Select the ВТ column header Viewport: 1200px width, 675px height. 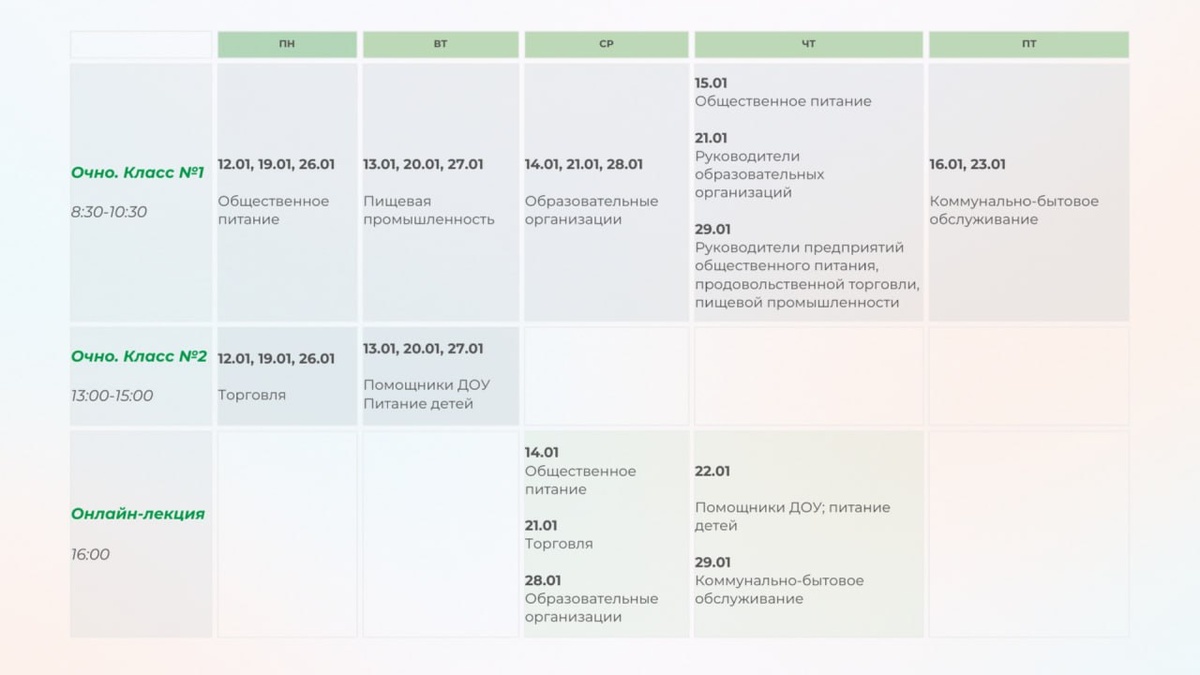(x=440, y=45)
